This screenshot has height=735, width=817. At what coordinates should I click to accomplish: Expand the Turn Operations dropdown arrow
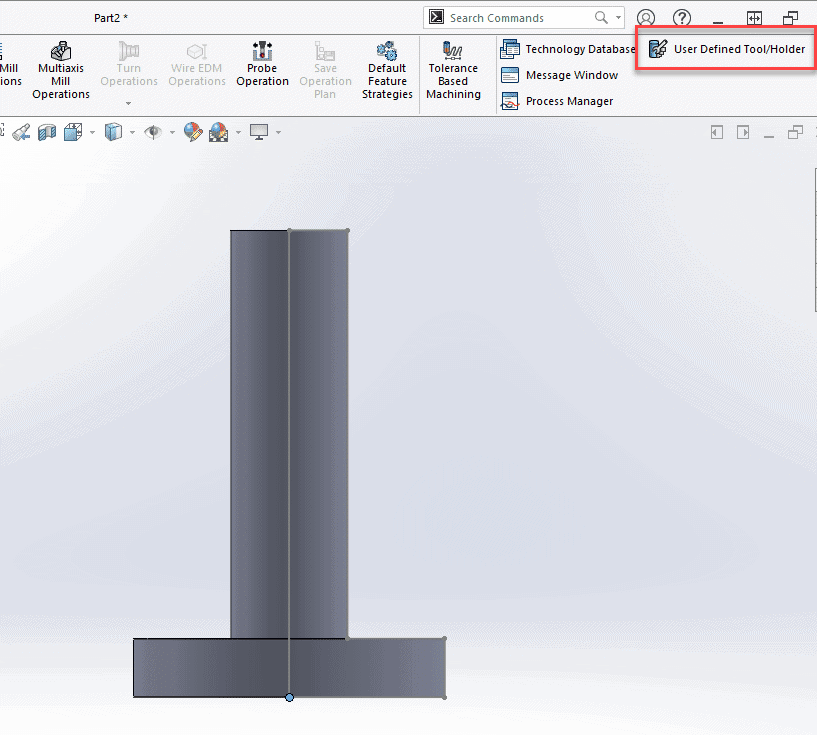tap(128, 103)
